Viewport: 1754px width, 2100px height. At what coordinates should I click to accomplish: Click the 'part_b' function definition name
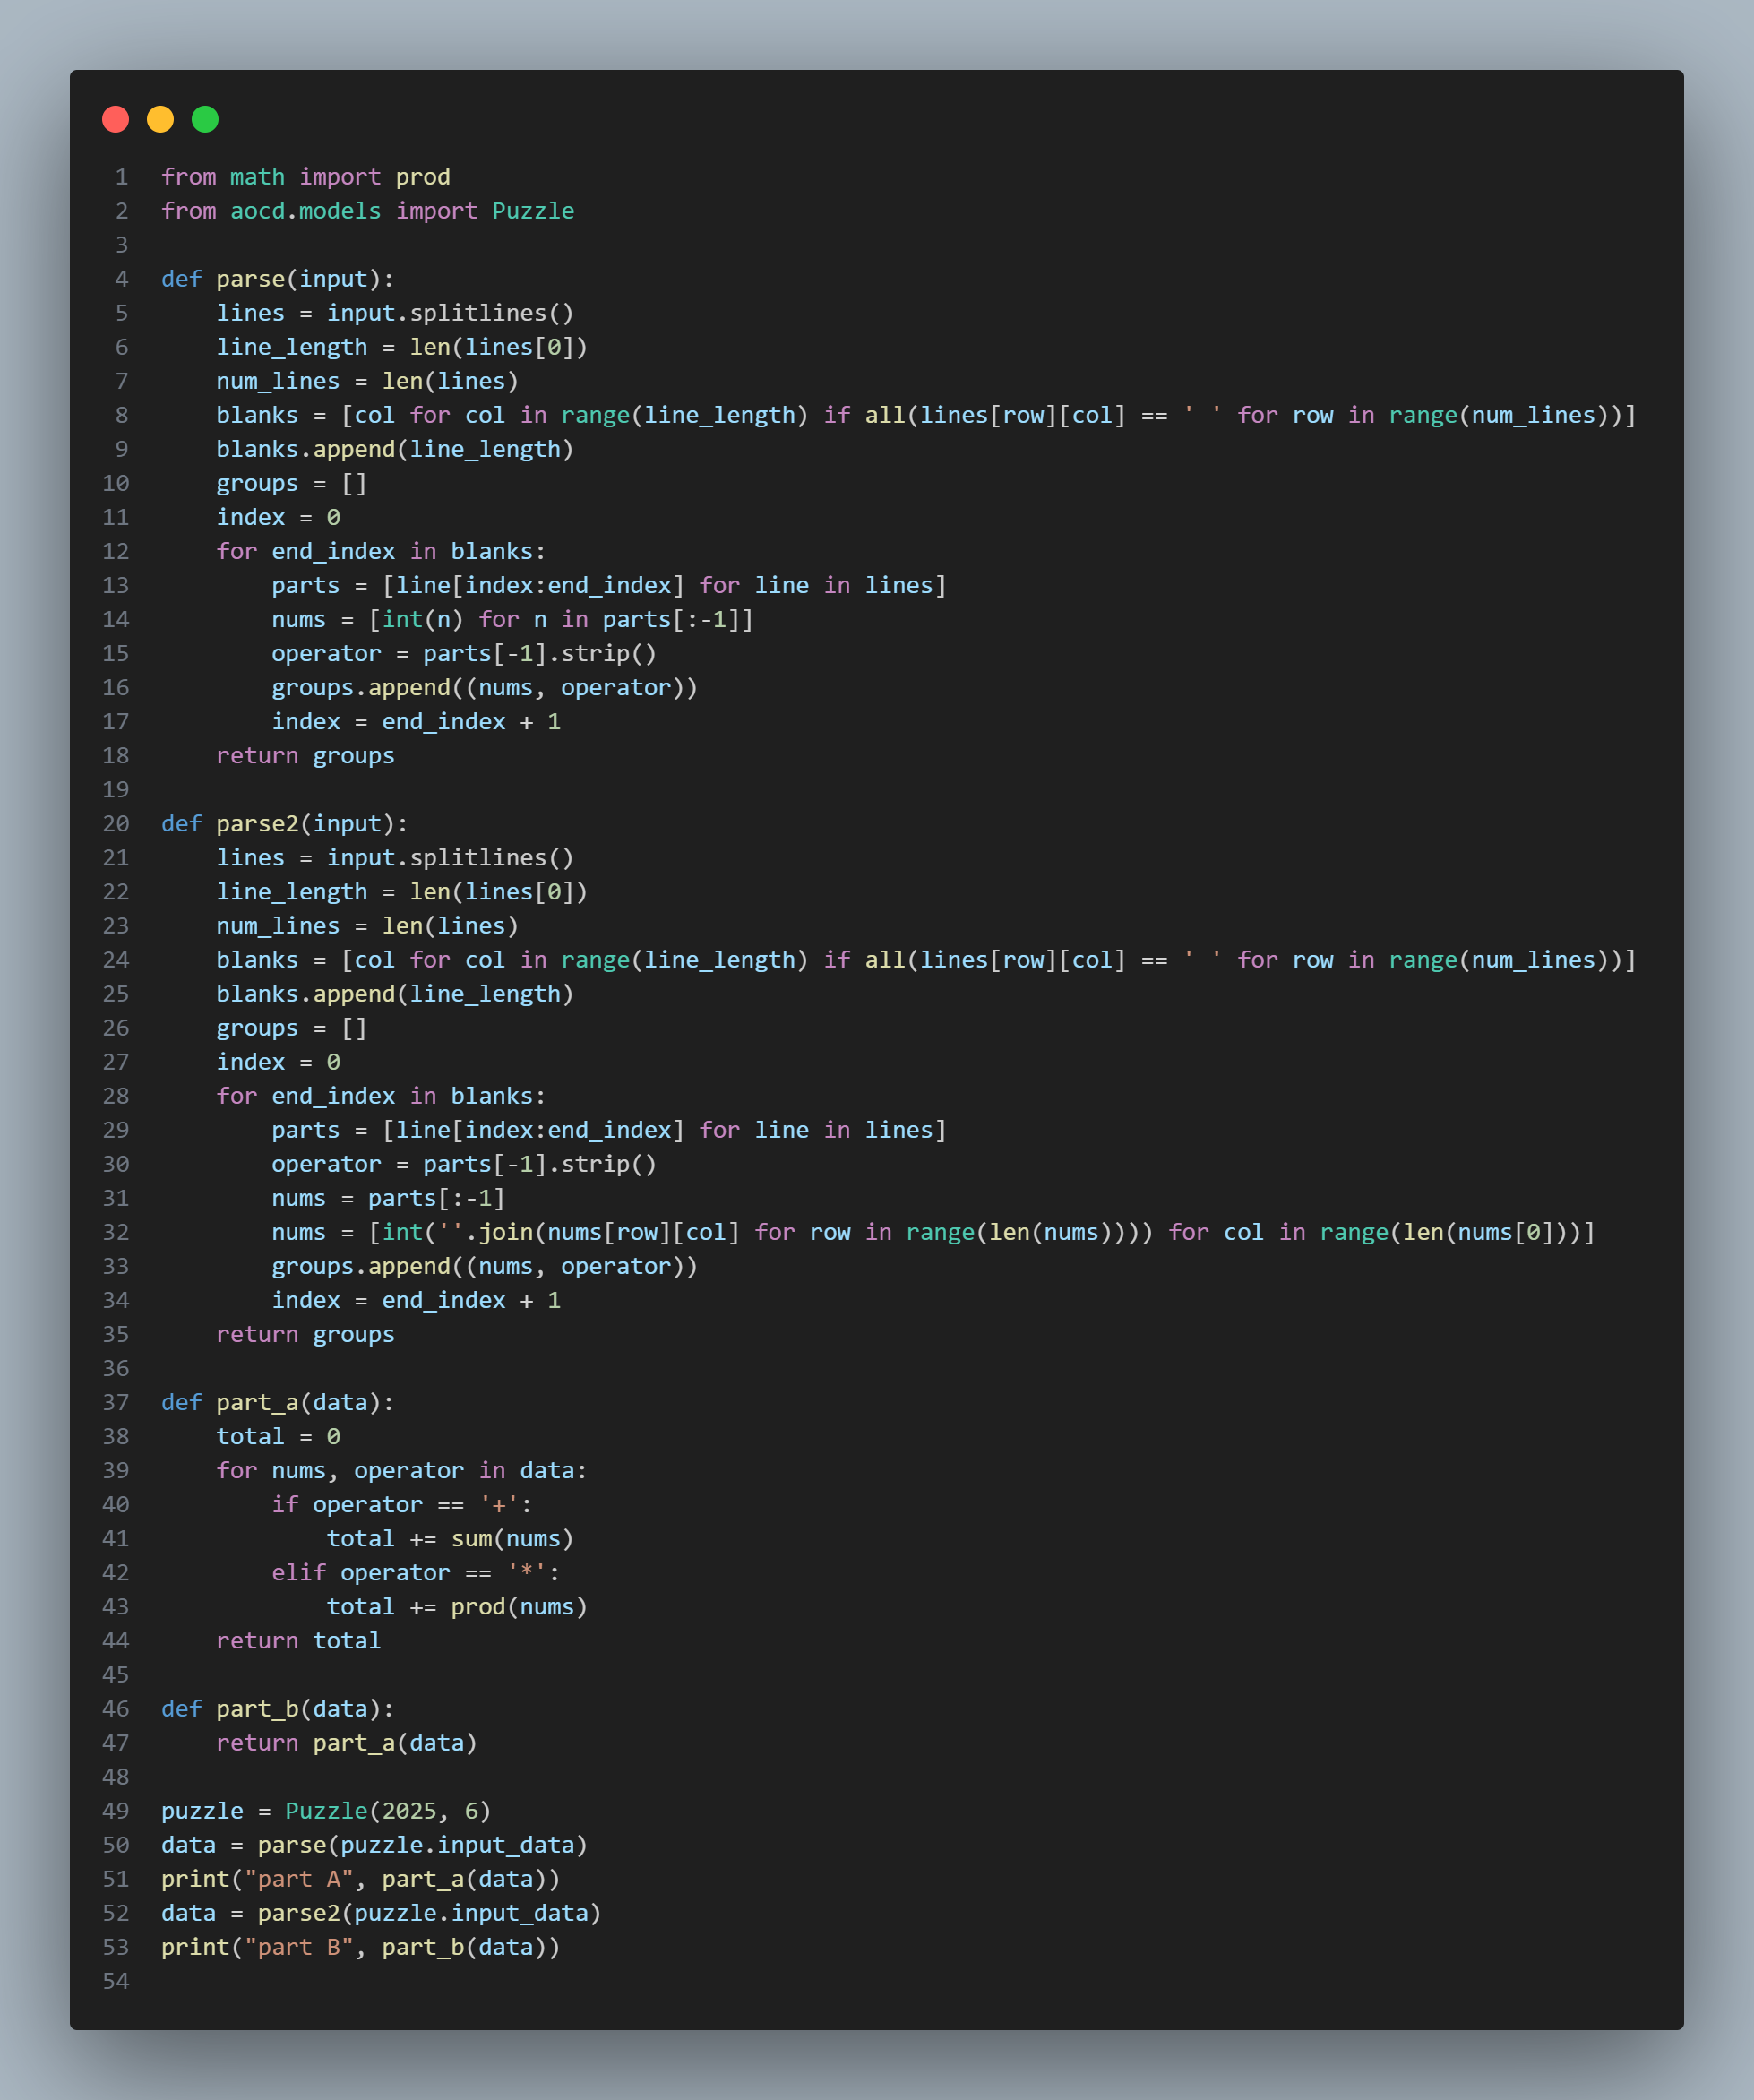pos(257,1708)
